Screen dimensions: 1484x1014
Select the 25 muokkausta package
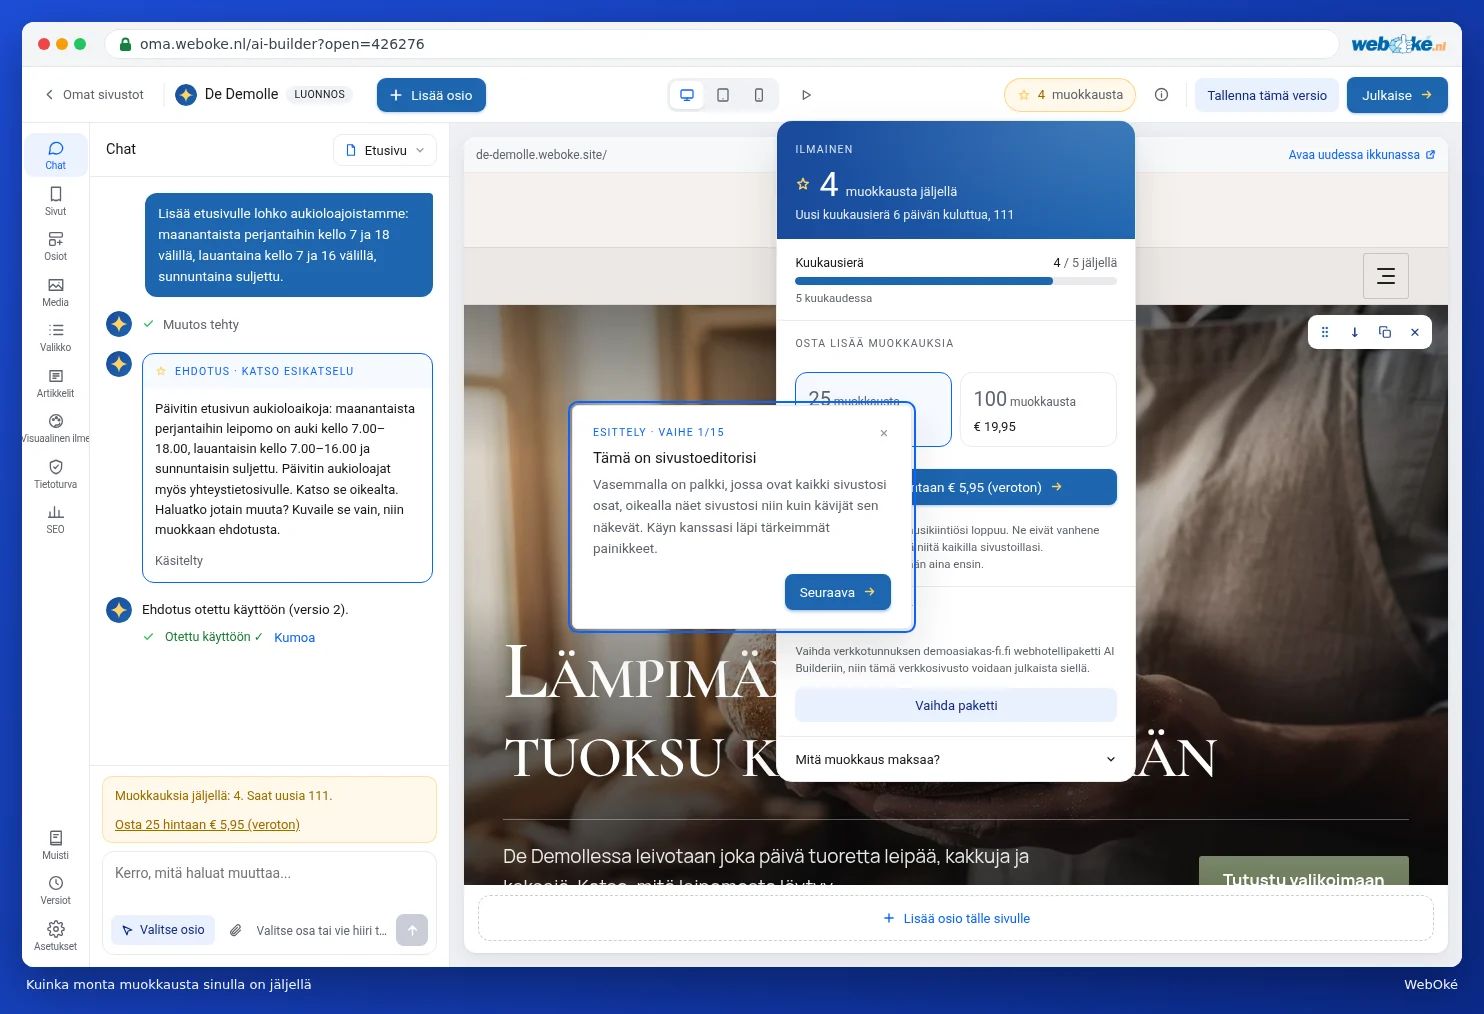point(873,390)
